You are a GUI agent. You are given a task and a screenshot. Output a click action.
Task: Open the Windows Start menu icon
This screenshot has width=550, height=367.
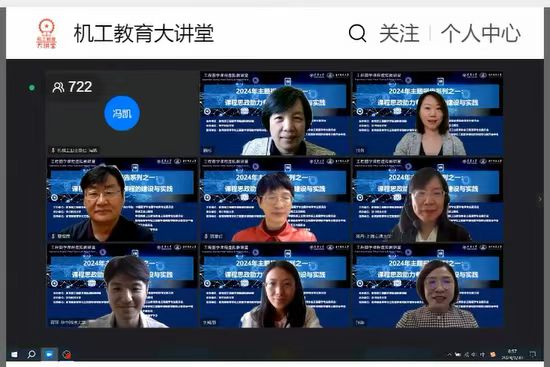[14, 354]
